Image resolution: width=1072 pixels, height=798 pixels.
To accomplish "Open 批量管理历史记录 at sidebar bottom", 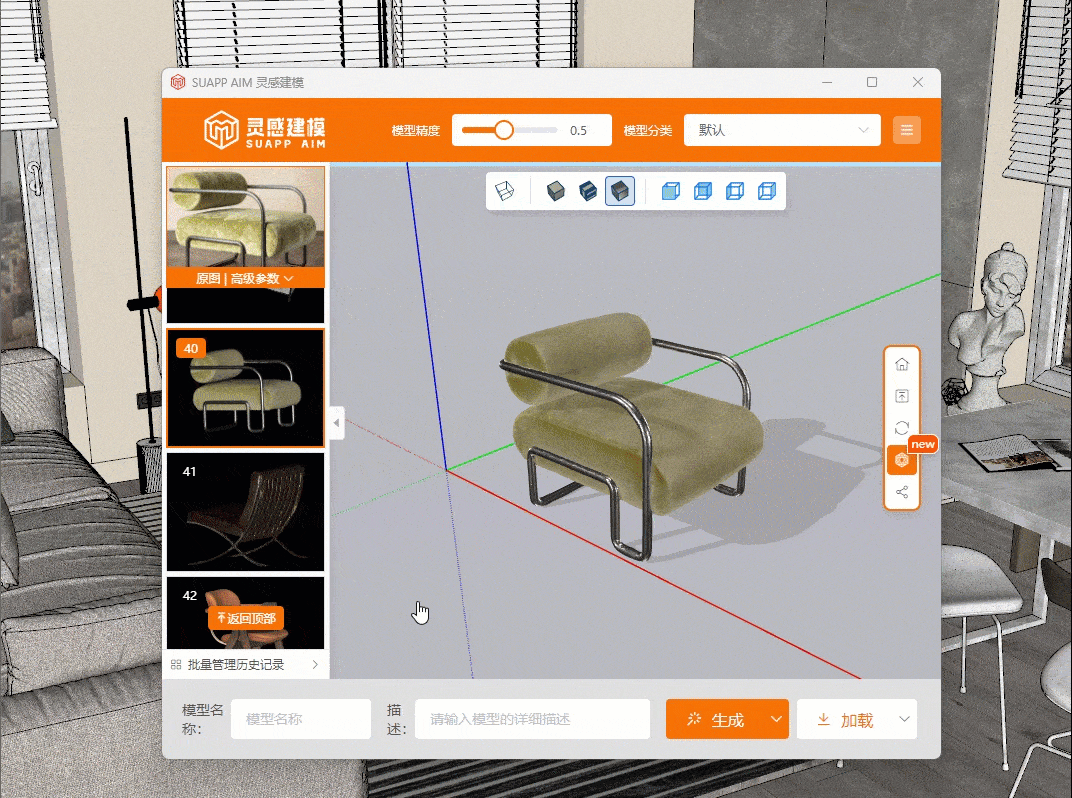I will click(x=245, y=665).
